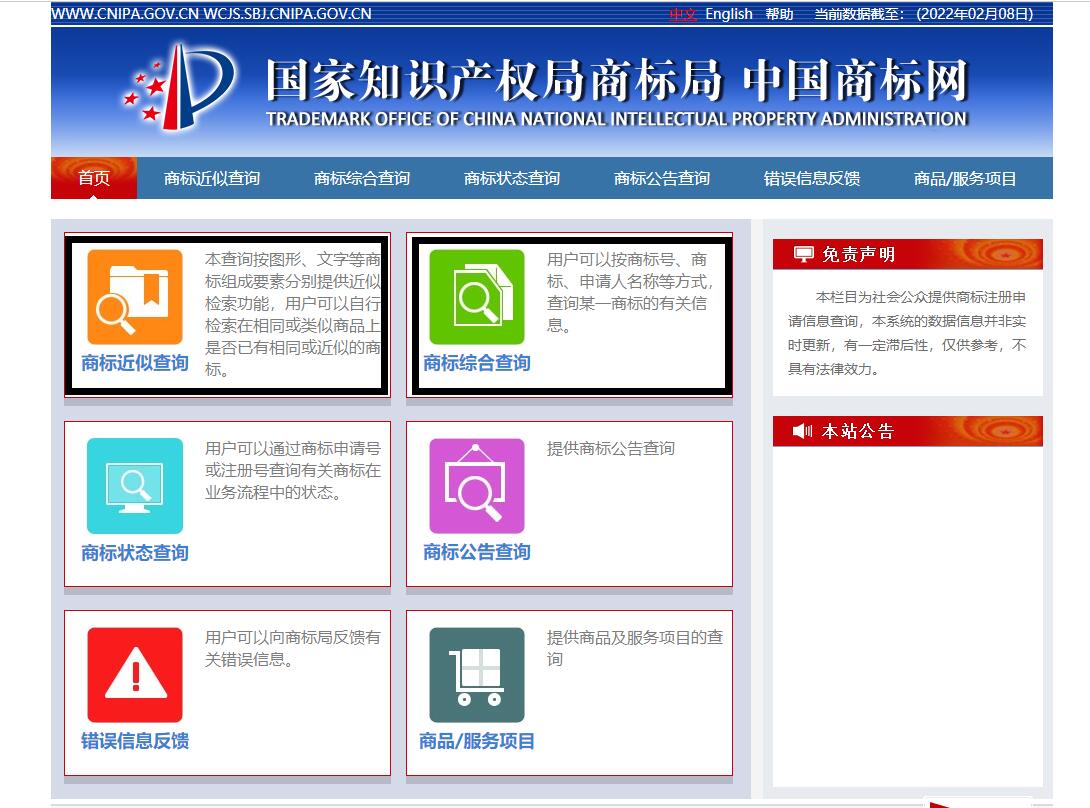
Task: Click the WCJS.SBJ.CNIPA.GOV.CN address text
Action: 288,14
